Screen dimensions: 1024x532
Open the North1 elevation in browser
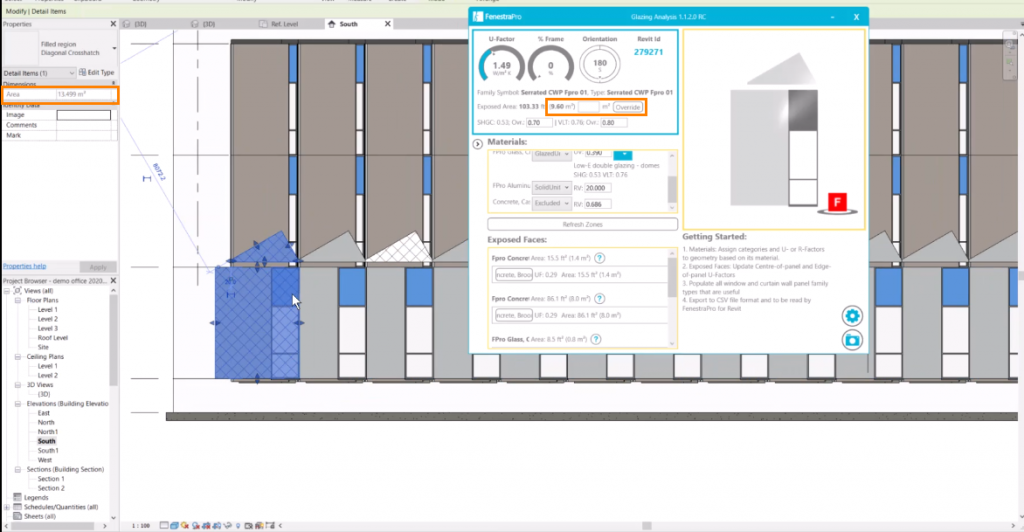(48, 432)
